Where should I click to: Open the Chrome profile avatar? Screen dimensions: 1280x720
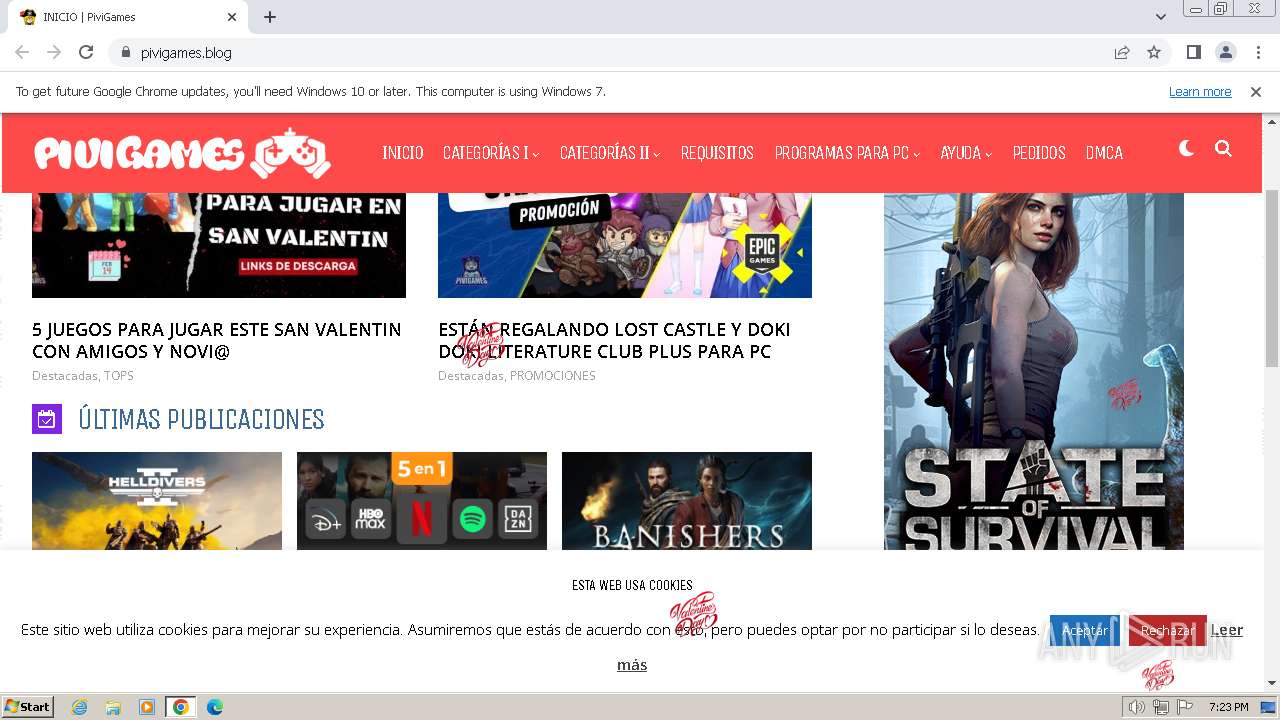click(1226, 52)
